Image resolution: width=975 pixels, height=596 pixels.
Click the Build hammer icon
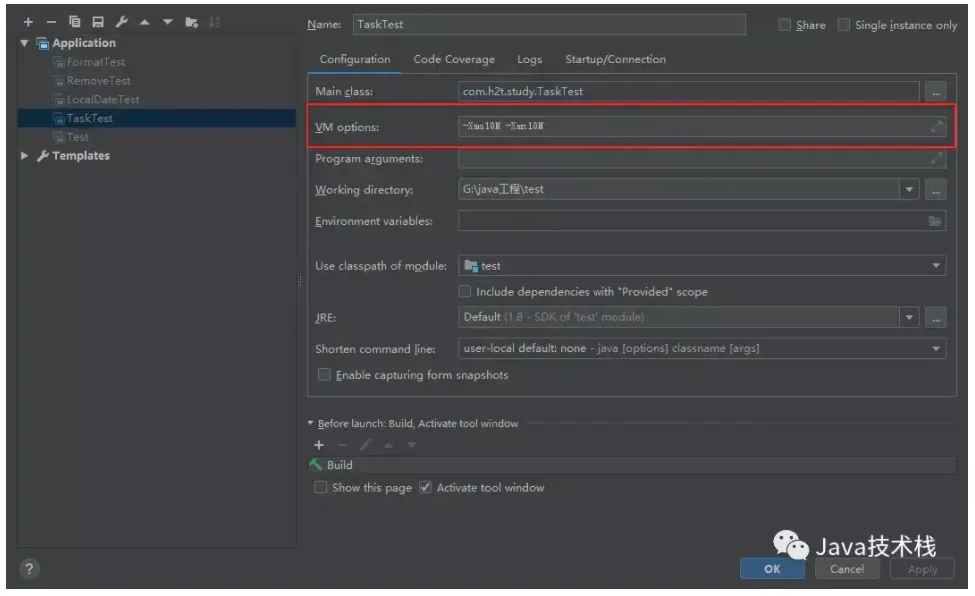pos(316,465)
